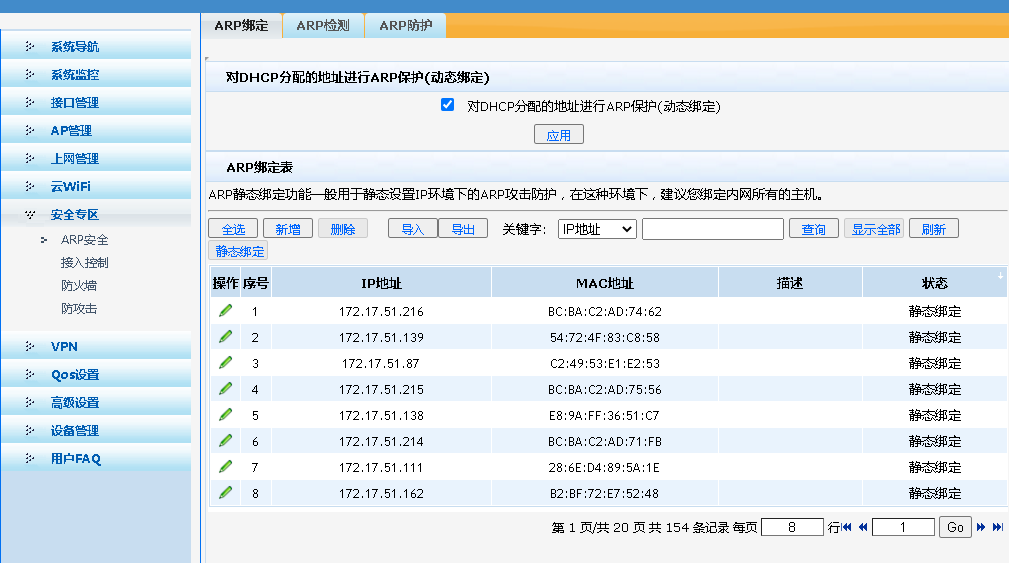This screenshot has width=1009, height=563.
Task: Expand the 接口管理 menu
Action: (x=96, y=102)
